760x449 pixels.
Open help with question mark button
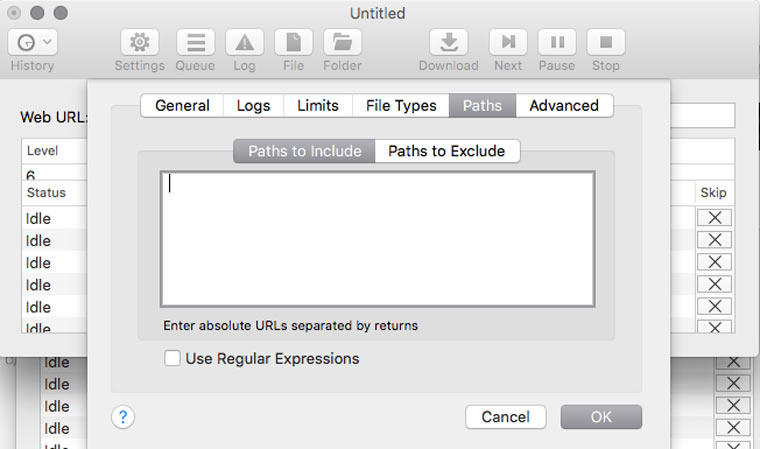(x=124, y=417)
